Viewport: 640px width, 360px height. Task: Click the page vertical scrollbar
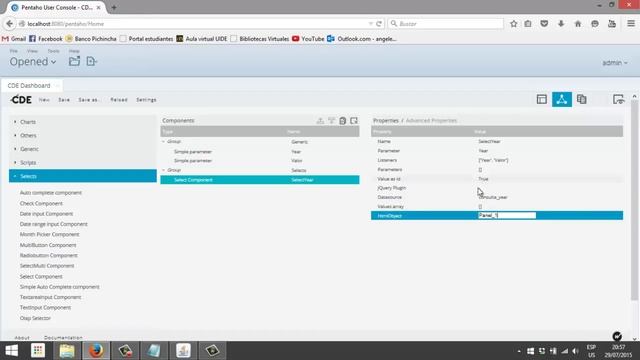(634, 200)
